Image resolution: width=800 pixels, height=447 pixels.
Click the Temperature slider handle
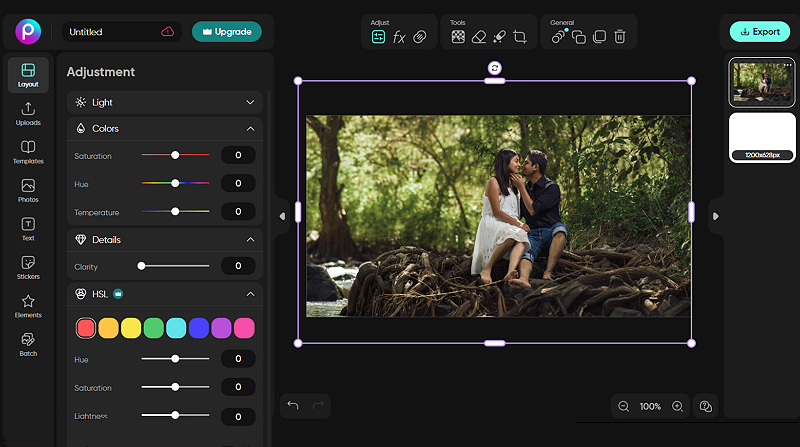coord(175,211)
